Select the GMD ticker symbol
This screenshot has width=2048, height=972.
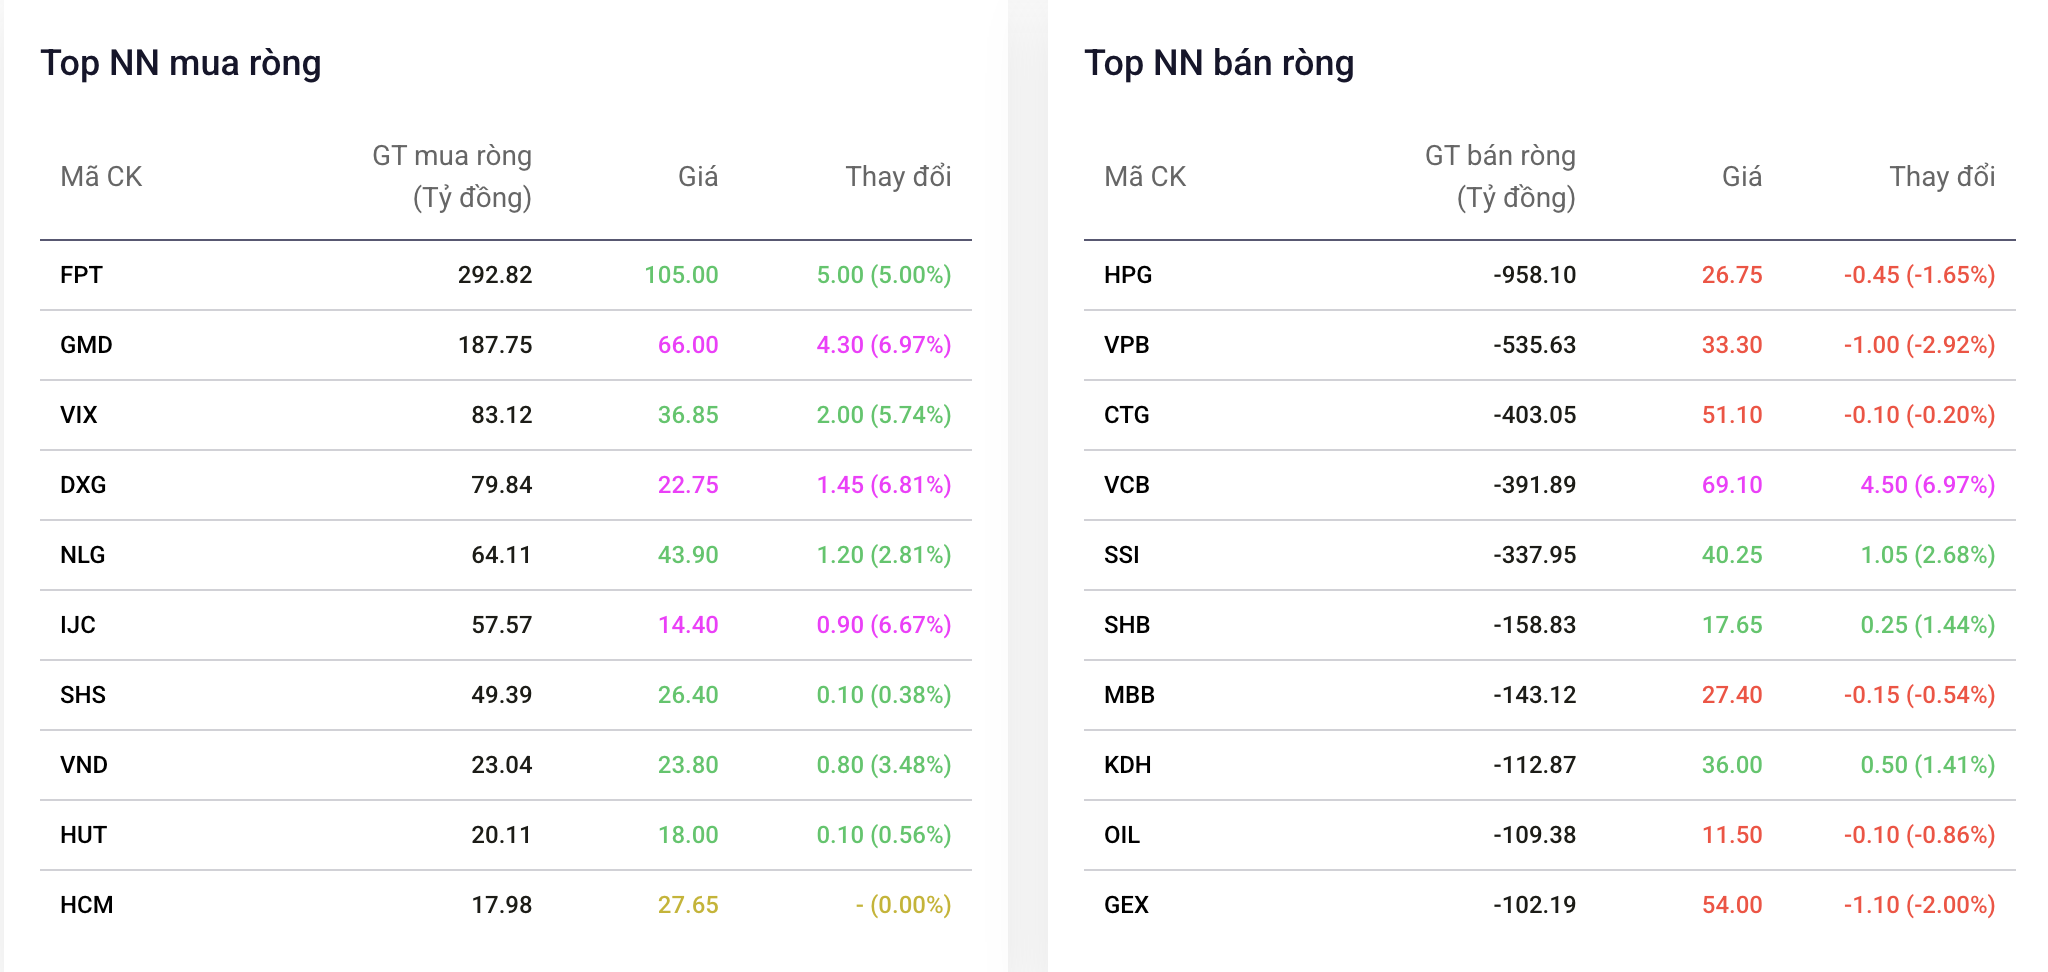86,345
